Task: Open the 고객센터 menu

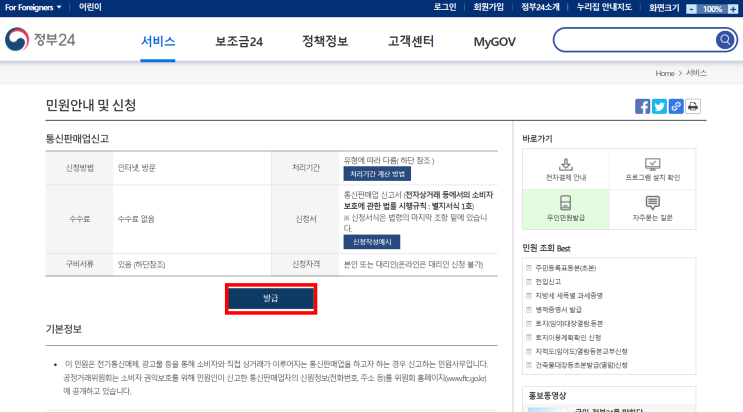Action: tap(411, 41)
